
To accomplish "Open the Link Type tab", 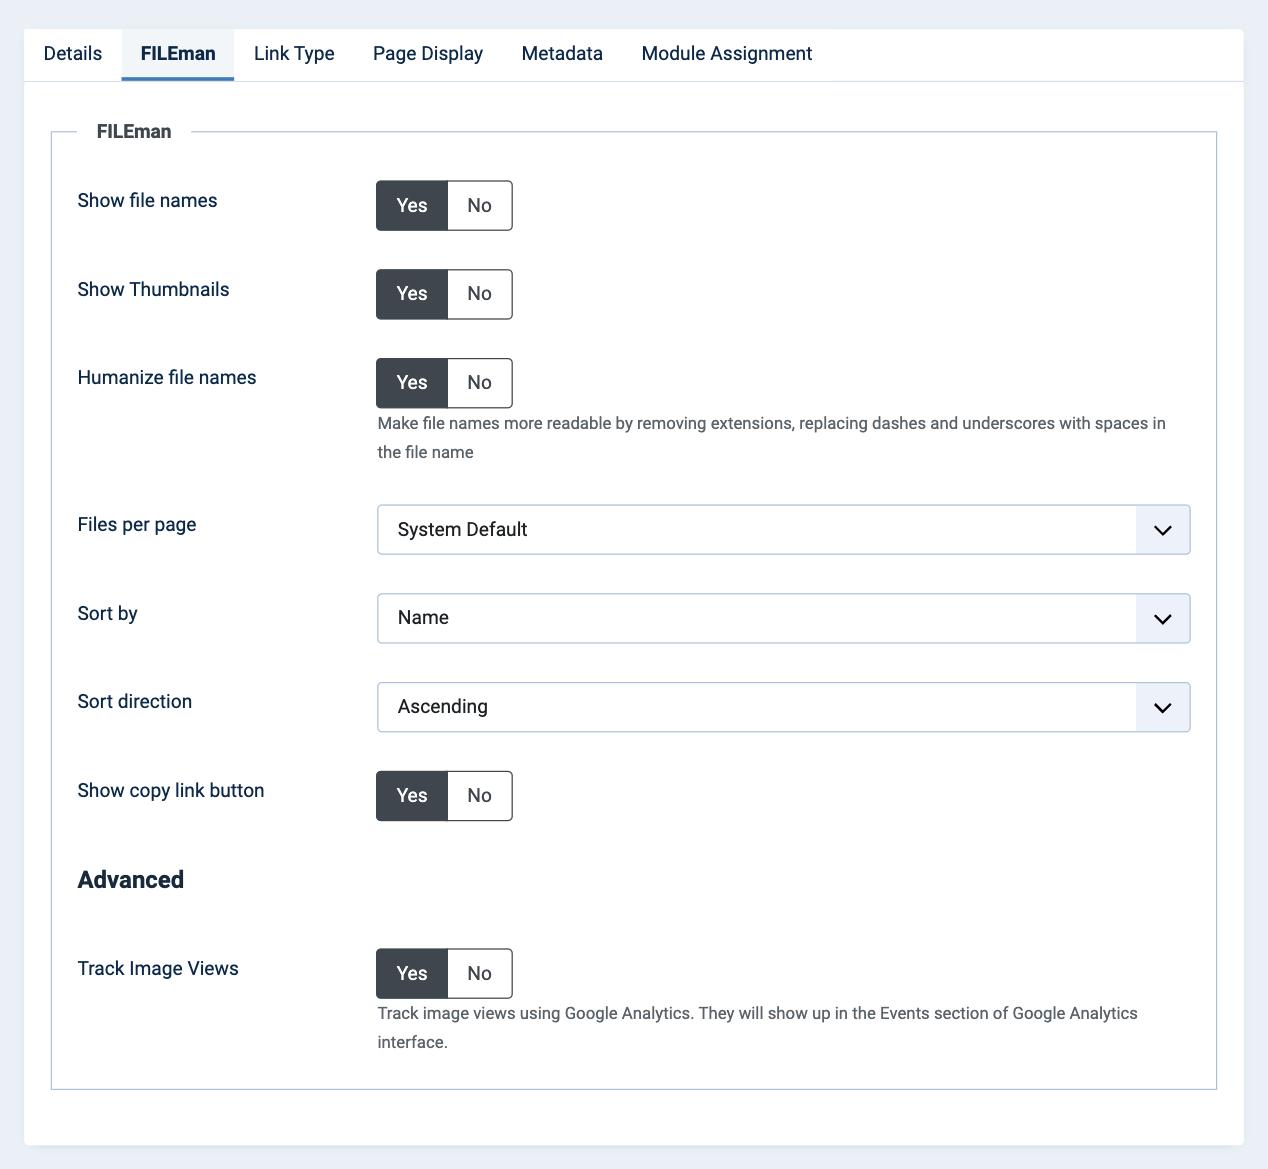I will tap(294, 54).
